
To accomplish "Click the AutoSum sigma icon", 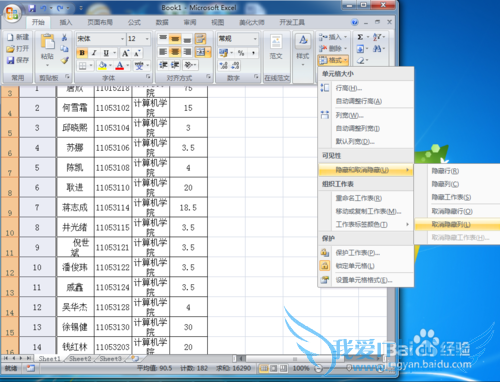I will [360, 37].
